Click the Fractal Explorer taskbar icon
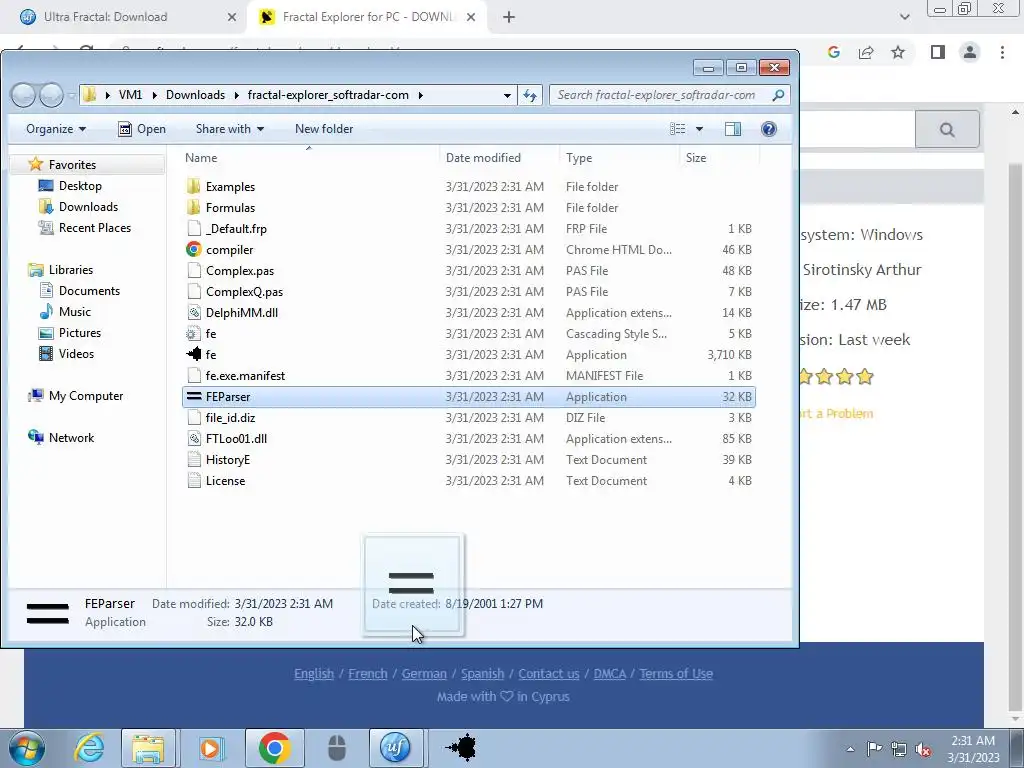This screenshot has height=768, width=1024. click(x=461, y=748)
